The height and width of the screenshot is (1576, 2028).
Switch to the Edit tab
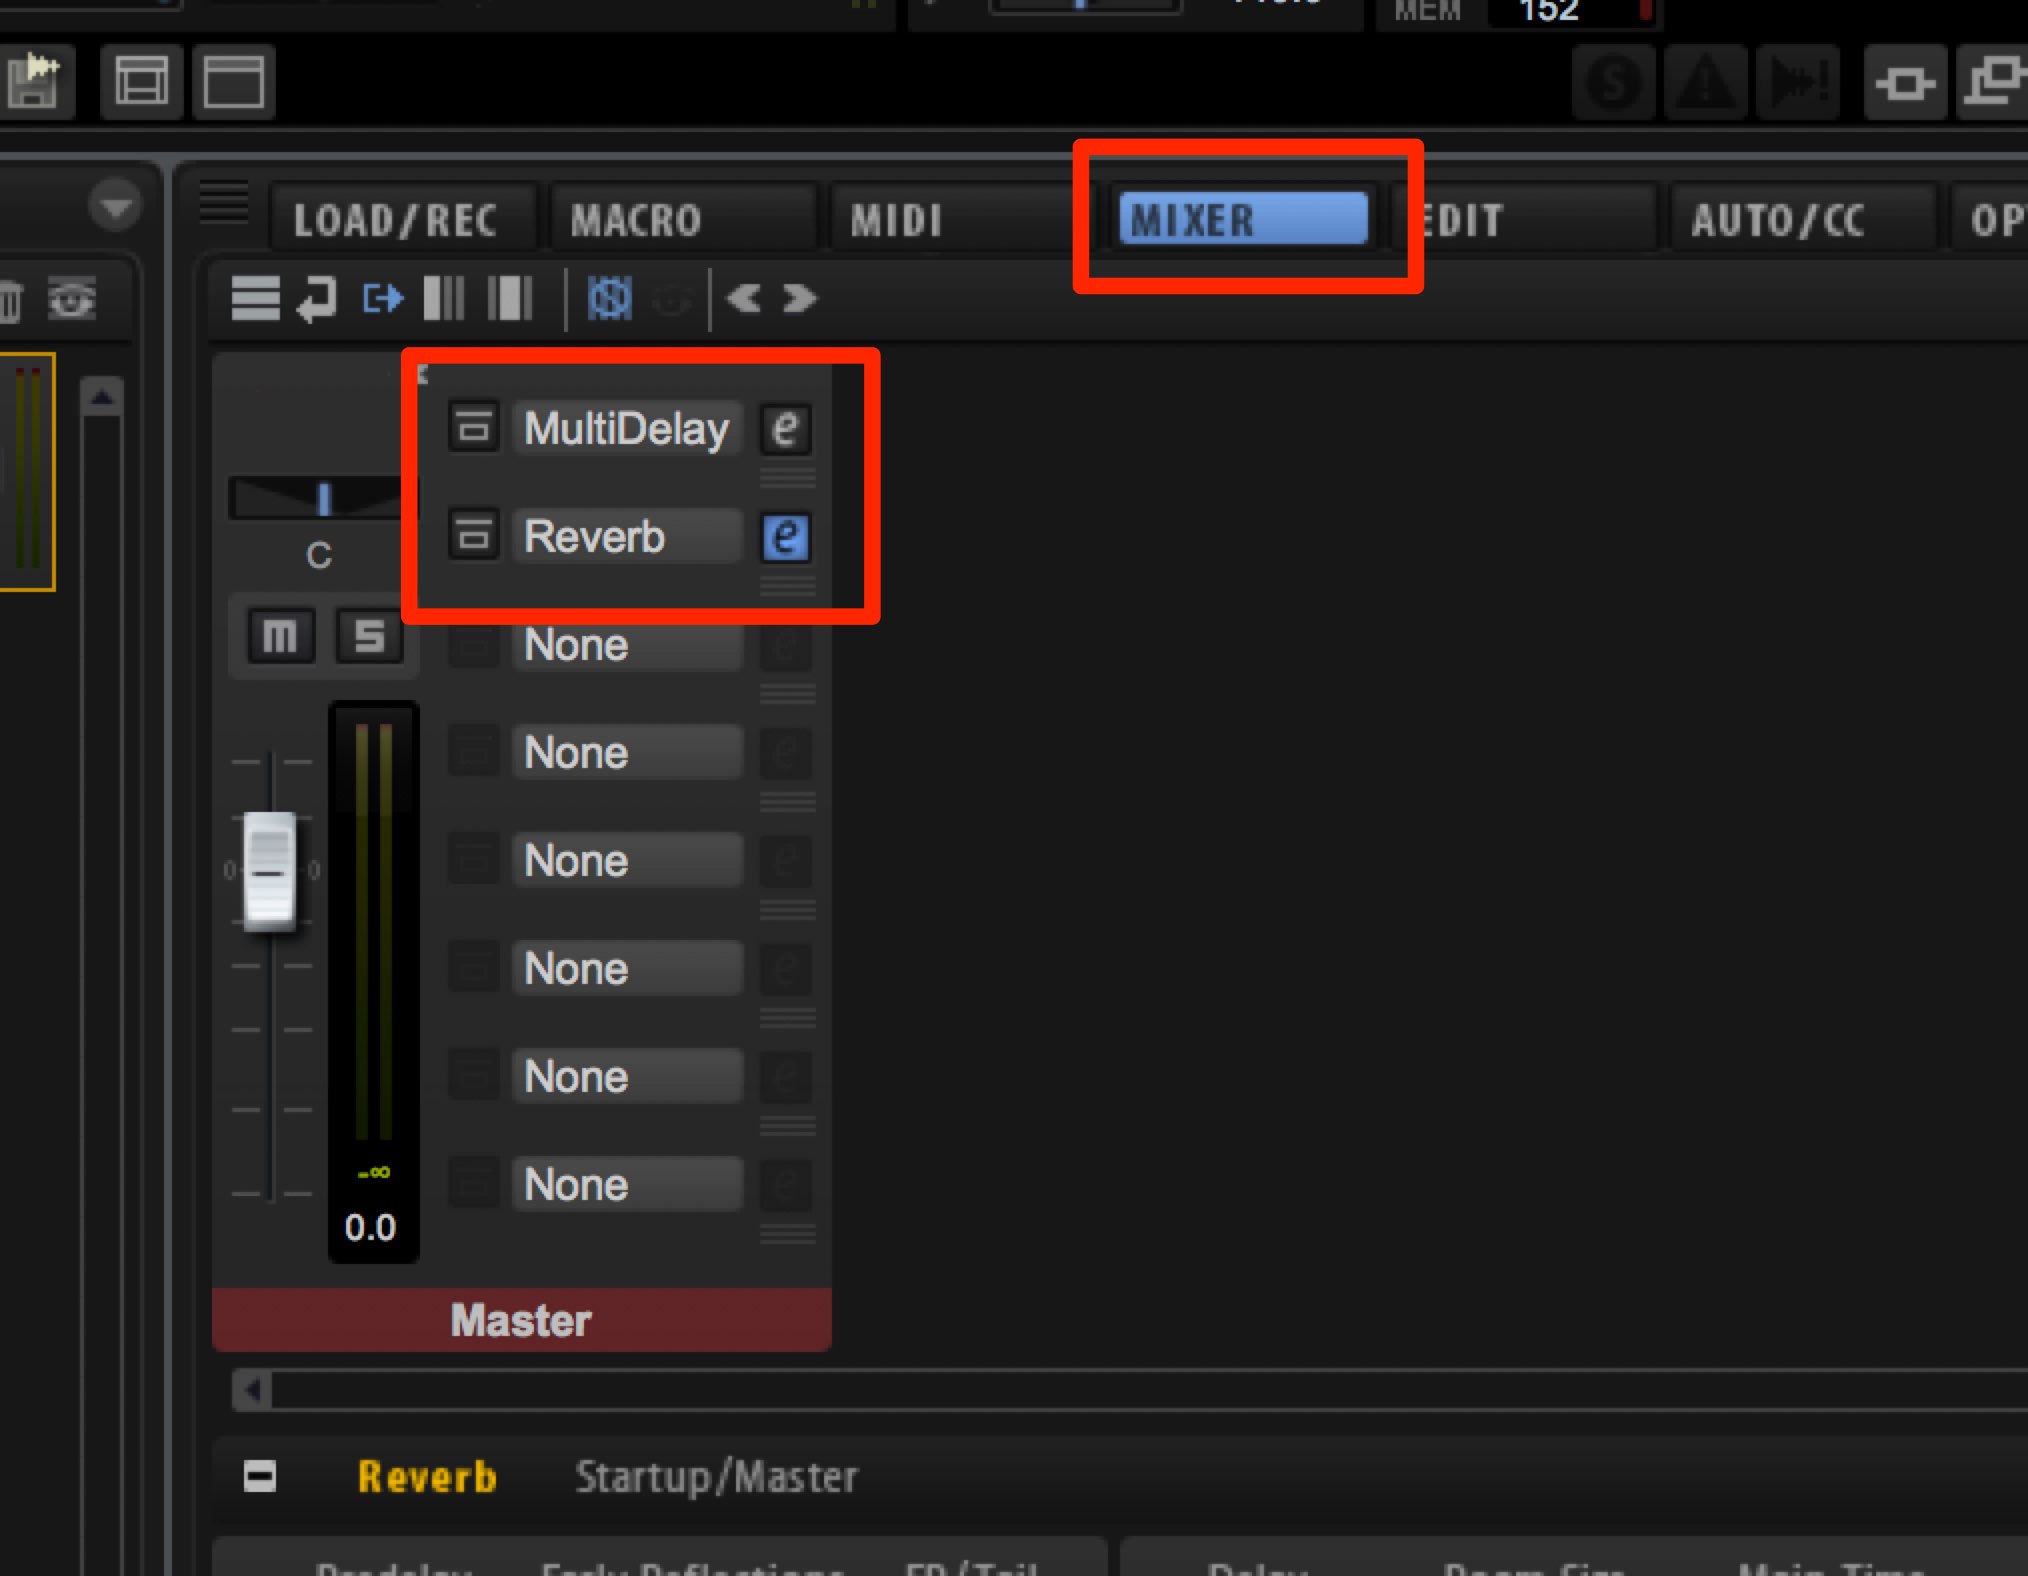coord(1525,219)
